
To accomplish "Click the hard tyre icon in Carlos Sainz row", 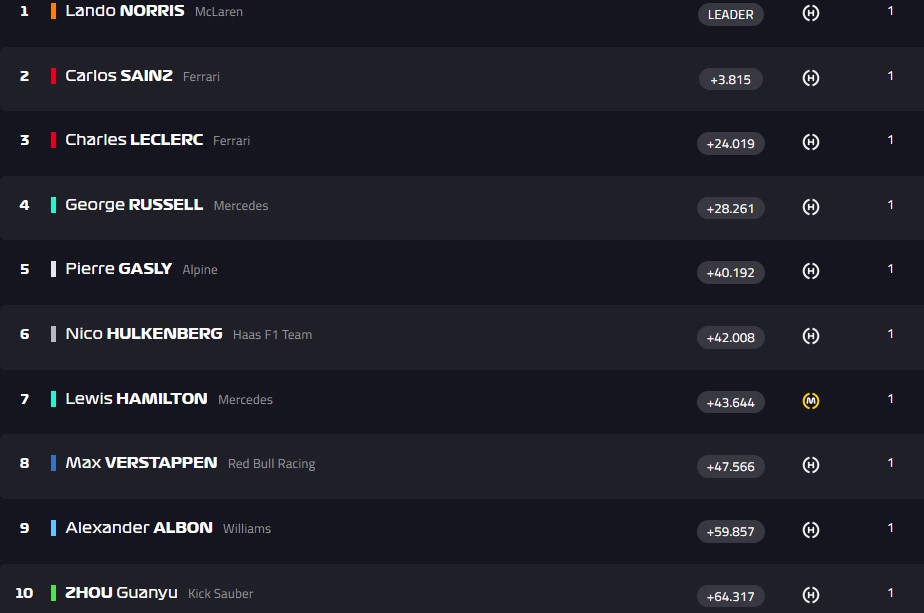I will pyautogui.click(x=811, y=78).
